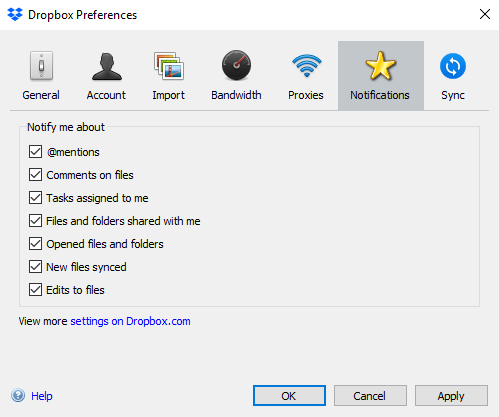Click the Dropbox Preferences title text

[82, 15]
